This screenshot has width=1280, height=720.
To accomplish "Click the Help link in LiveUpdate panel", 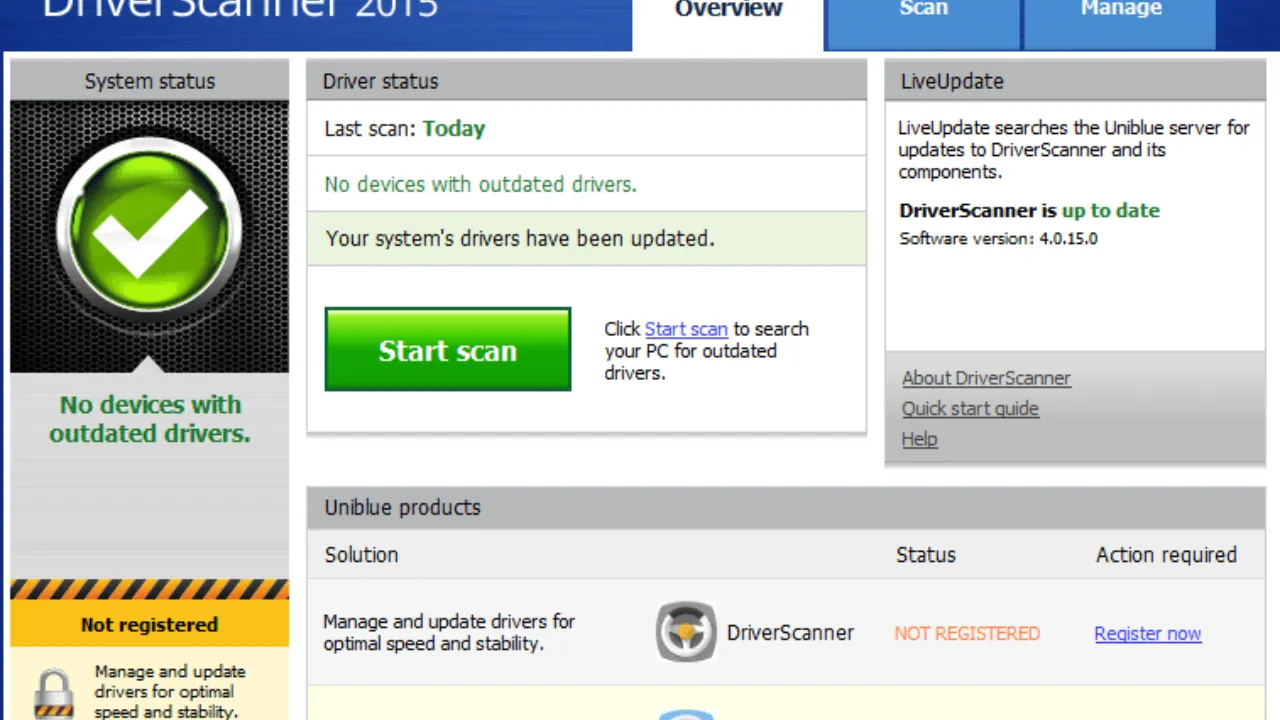I will click(x=920, y=439).
